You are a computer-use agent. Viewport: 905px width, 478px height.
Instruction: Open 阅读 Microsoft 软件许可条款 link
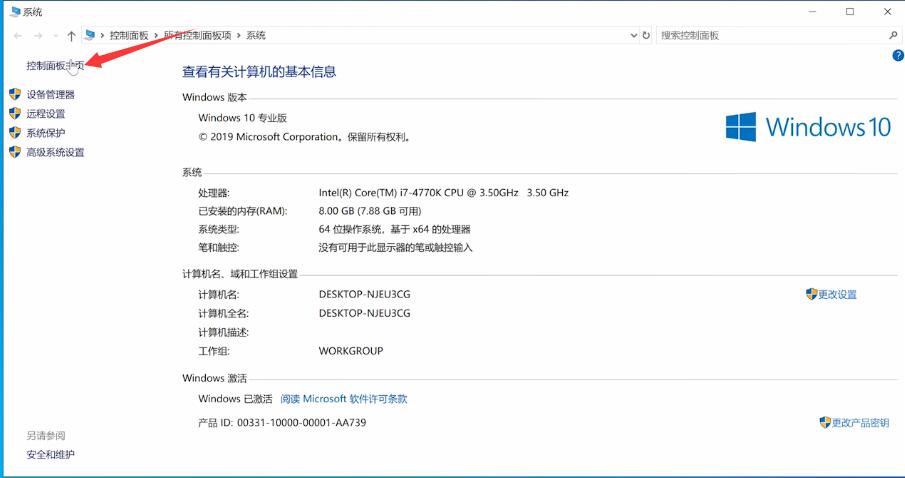click(x=343, y=398)
